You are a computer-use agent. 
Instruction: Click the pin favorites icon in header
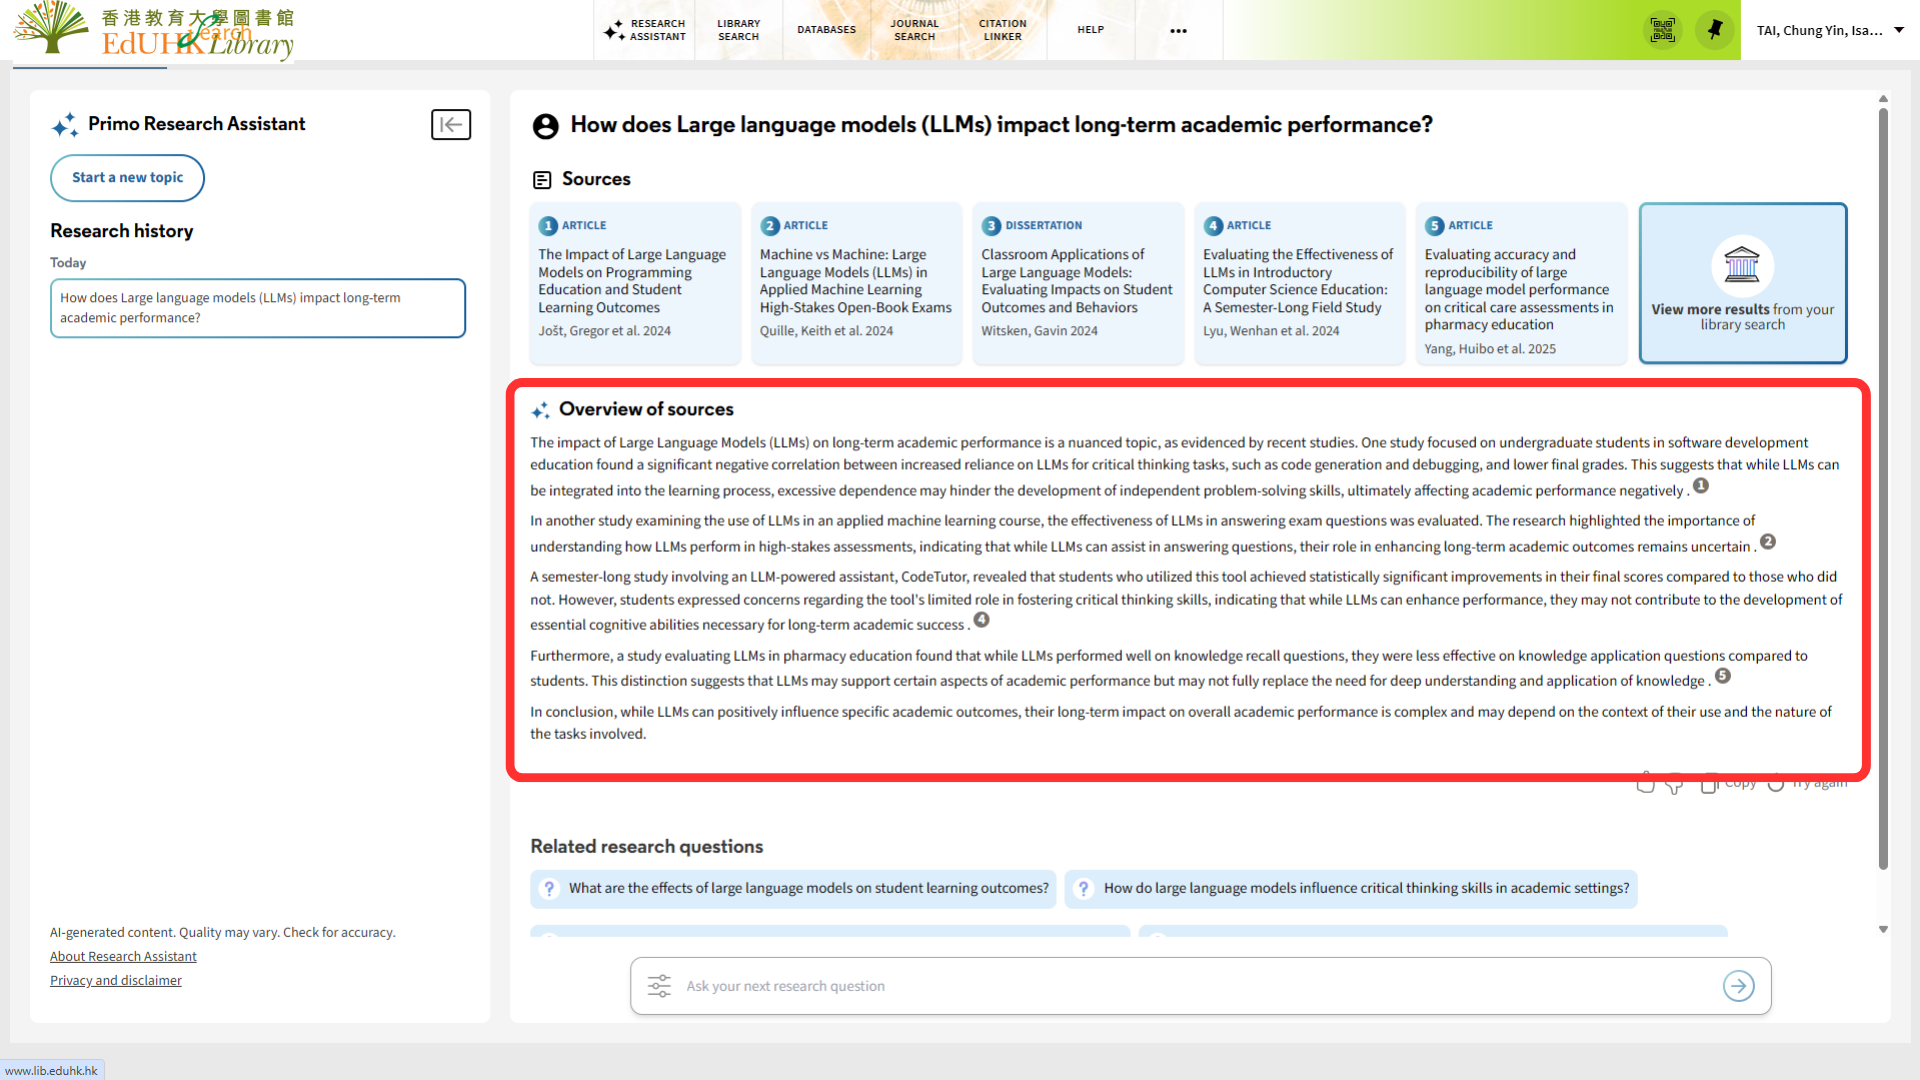1715,30
